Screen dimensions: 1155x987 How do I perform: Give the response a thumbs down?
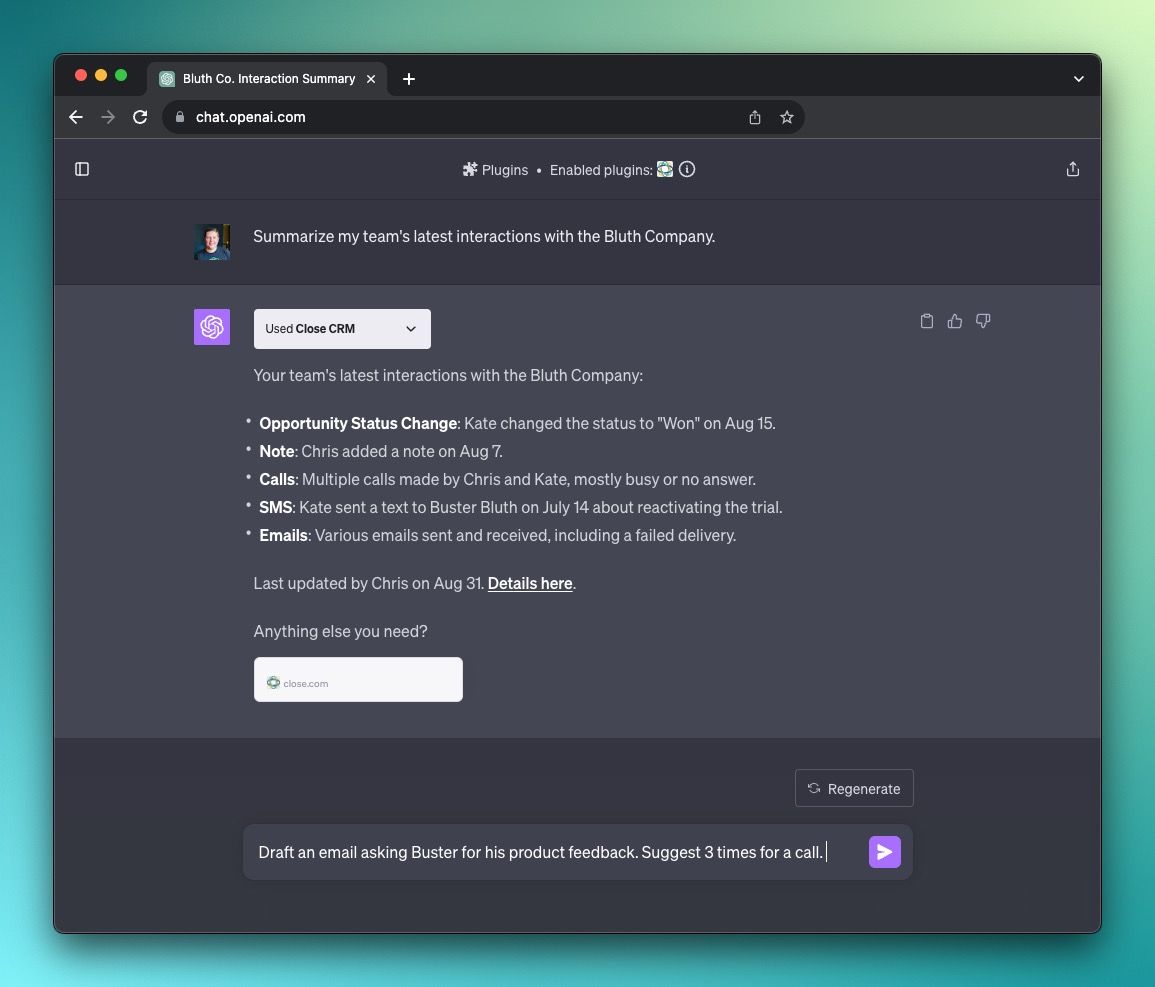click(x=983, y=321)
